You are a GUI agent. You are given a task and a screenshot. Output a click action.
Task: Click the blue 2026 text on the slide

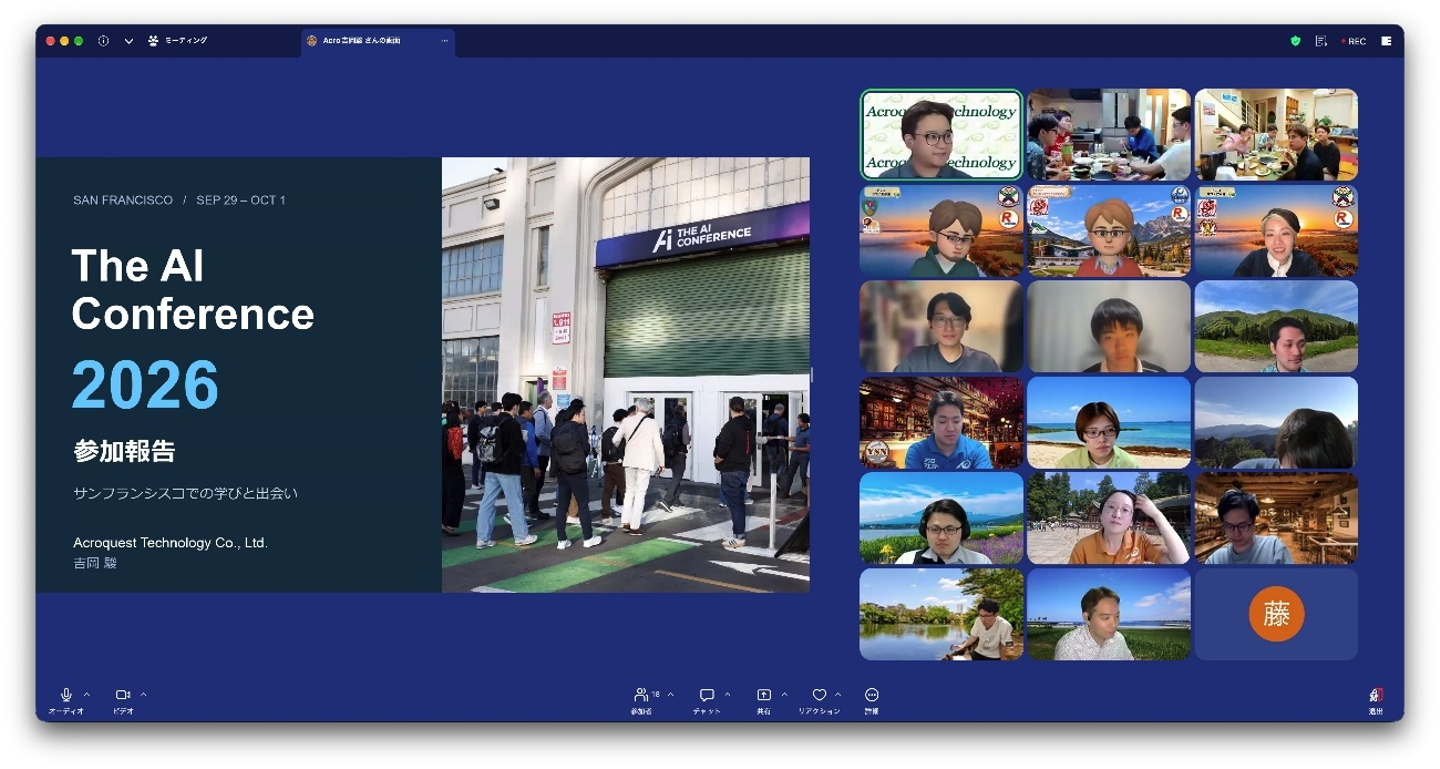coord(145,385)
